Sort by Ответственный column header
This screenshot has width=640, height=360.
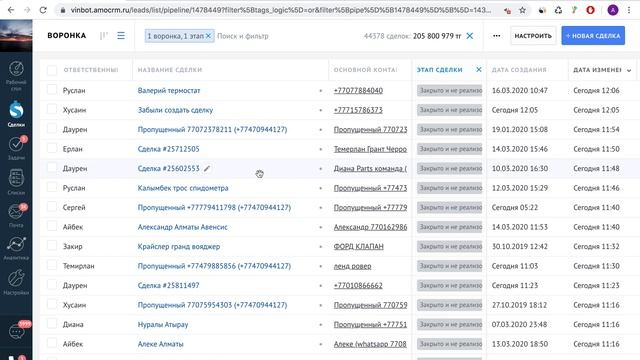[91, 70]
